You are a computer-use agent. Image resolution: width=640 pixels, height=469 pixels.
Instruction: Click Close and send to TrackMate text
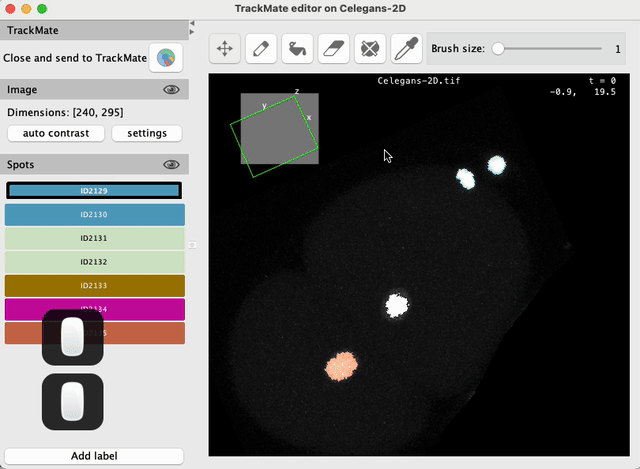coord(75,58)
